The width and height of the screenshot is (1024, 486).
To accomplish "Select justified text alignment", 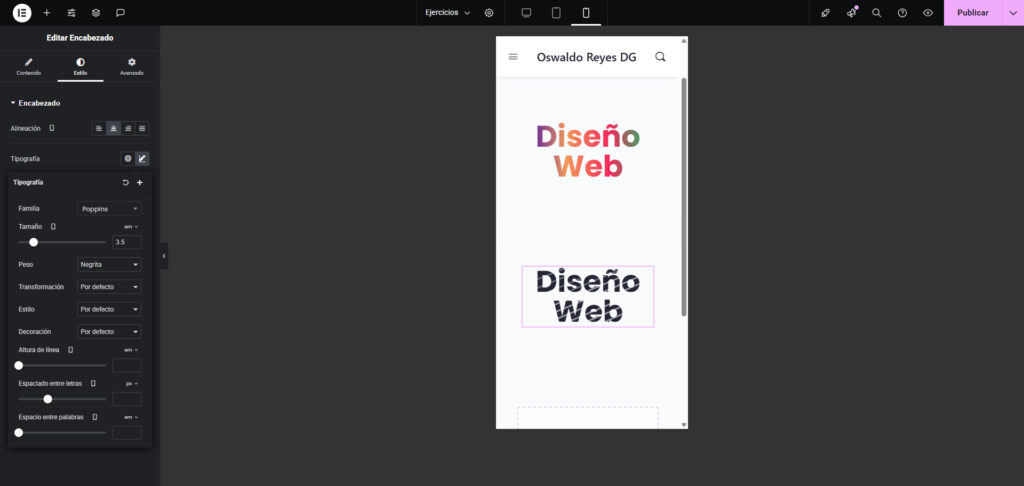I will point(142,128).
